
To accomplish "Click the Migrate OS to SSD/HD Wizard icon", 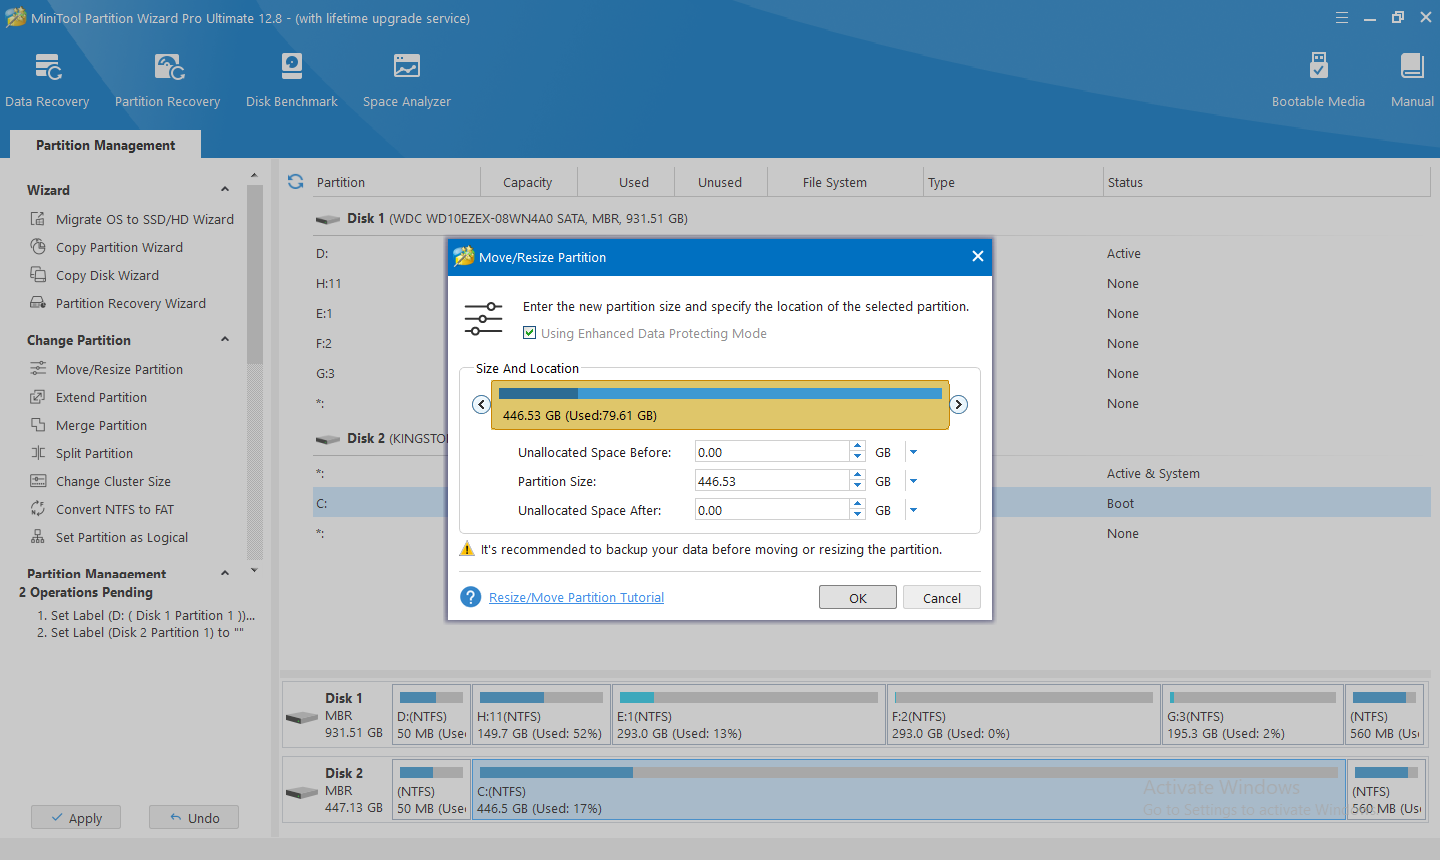I will pyautogui.click(x=38, y=219).
